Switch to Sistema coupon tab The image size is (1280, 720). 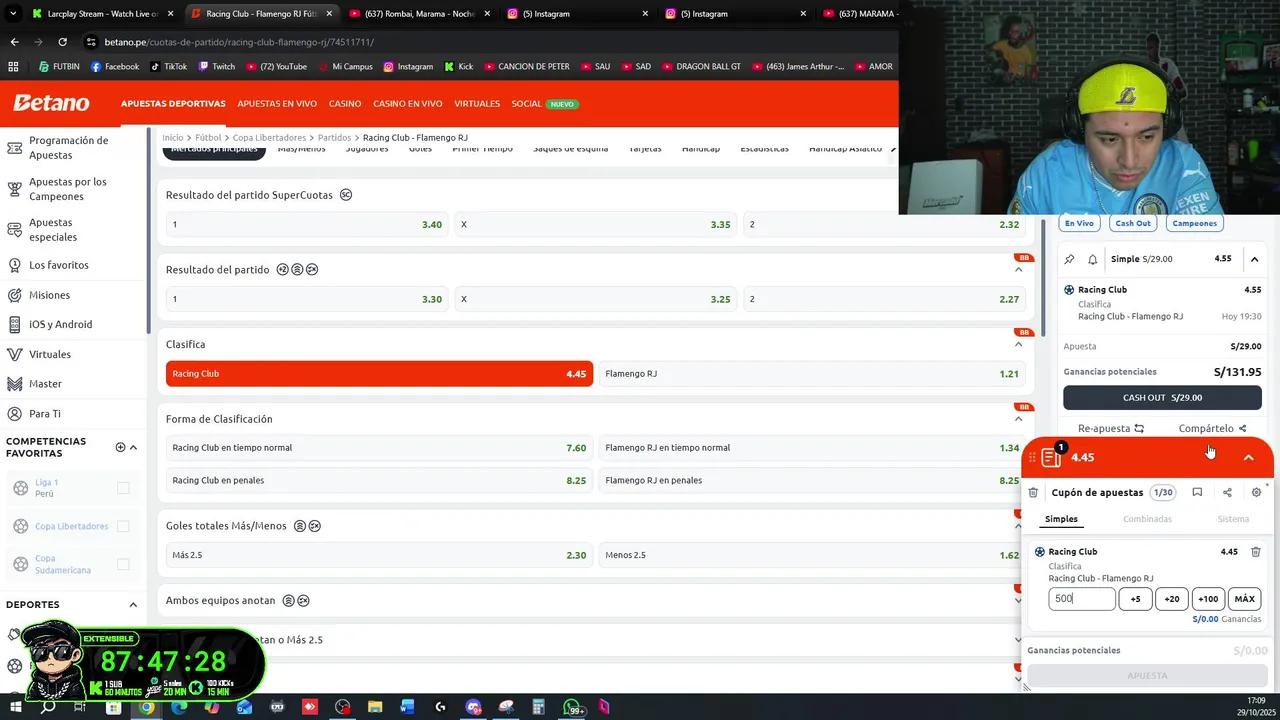(1233, 519)
